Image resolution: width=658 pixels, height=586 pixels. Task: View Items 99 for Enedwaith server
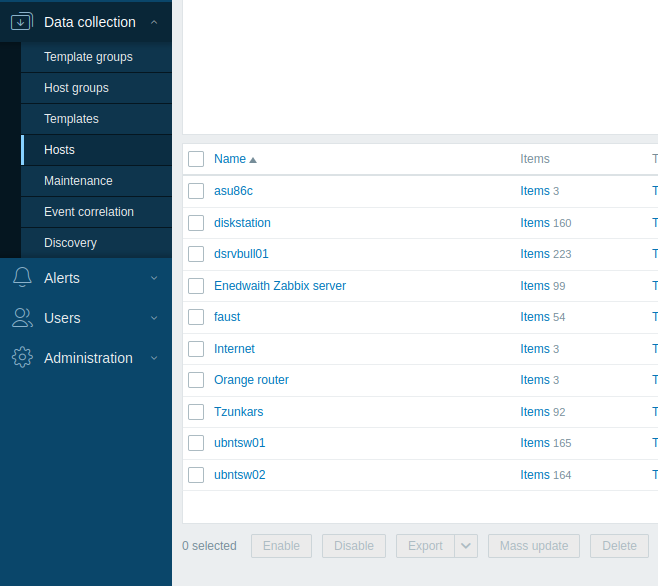coord(535,286)
